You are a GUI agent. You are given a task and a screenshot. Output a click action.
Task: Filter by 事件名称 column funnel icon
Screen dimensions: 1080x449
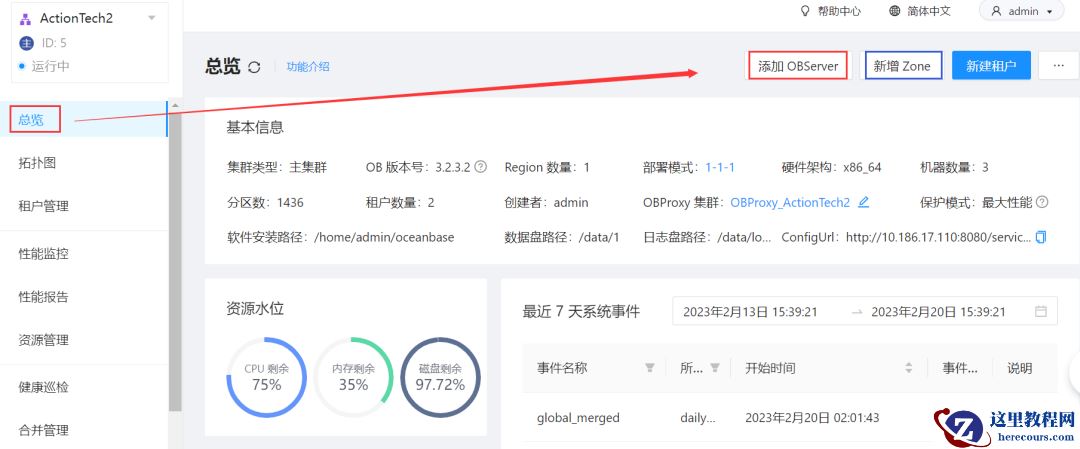coord(650,368)
